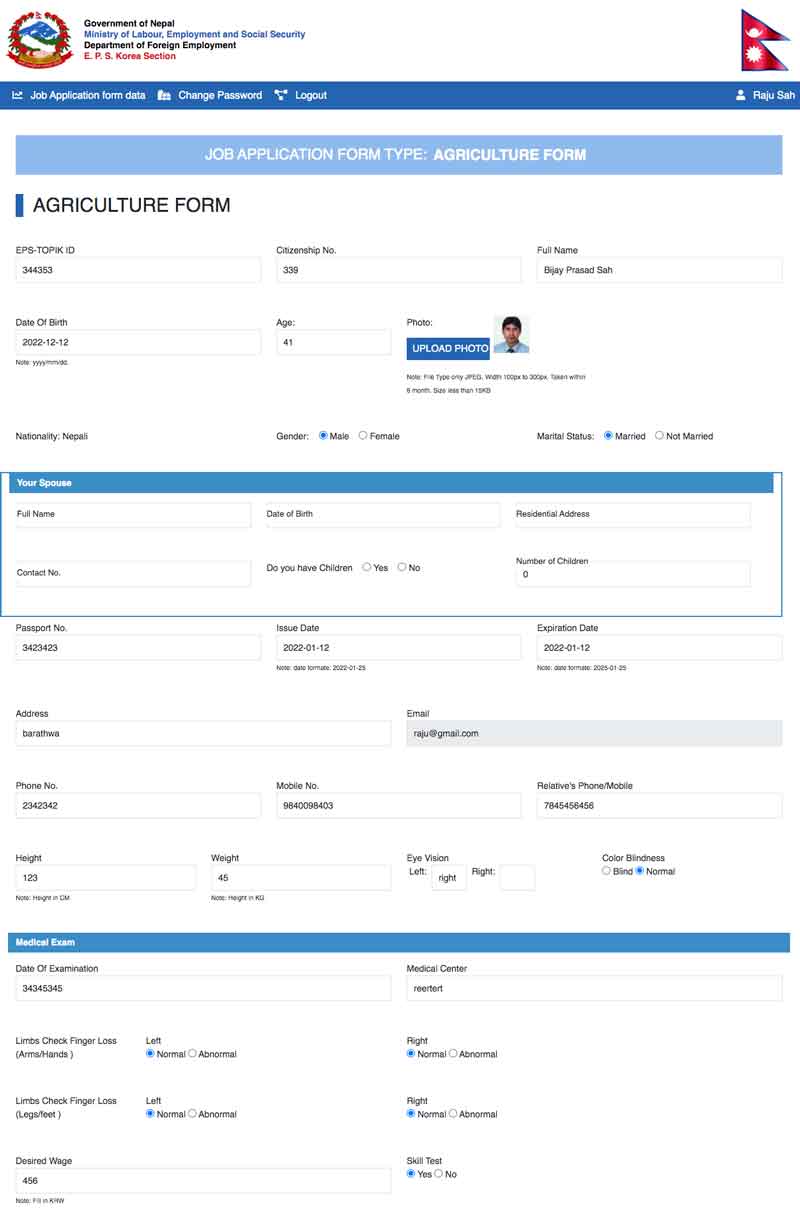Select the Female gender radio button

point(363,436)
